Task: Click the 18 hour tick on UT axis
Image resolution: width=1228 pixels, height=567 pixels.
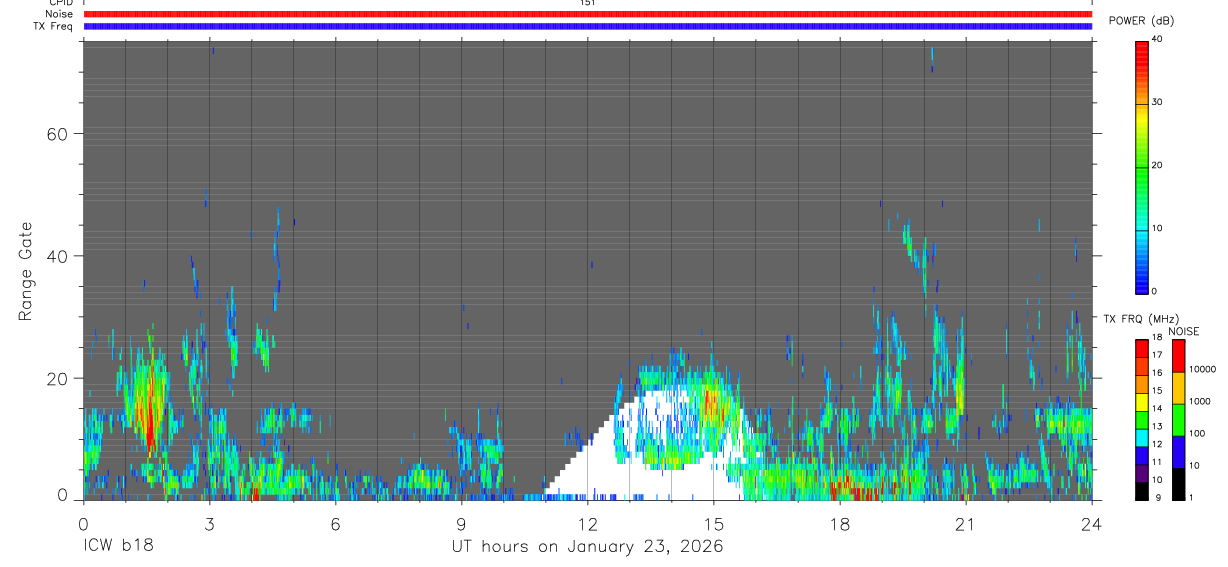Action: [x=840, y=523]
